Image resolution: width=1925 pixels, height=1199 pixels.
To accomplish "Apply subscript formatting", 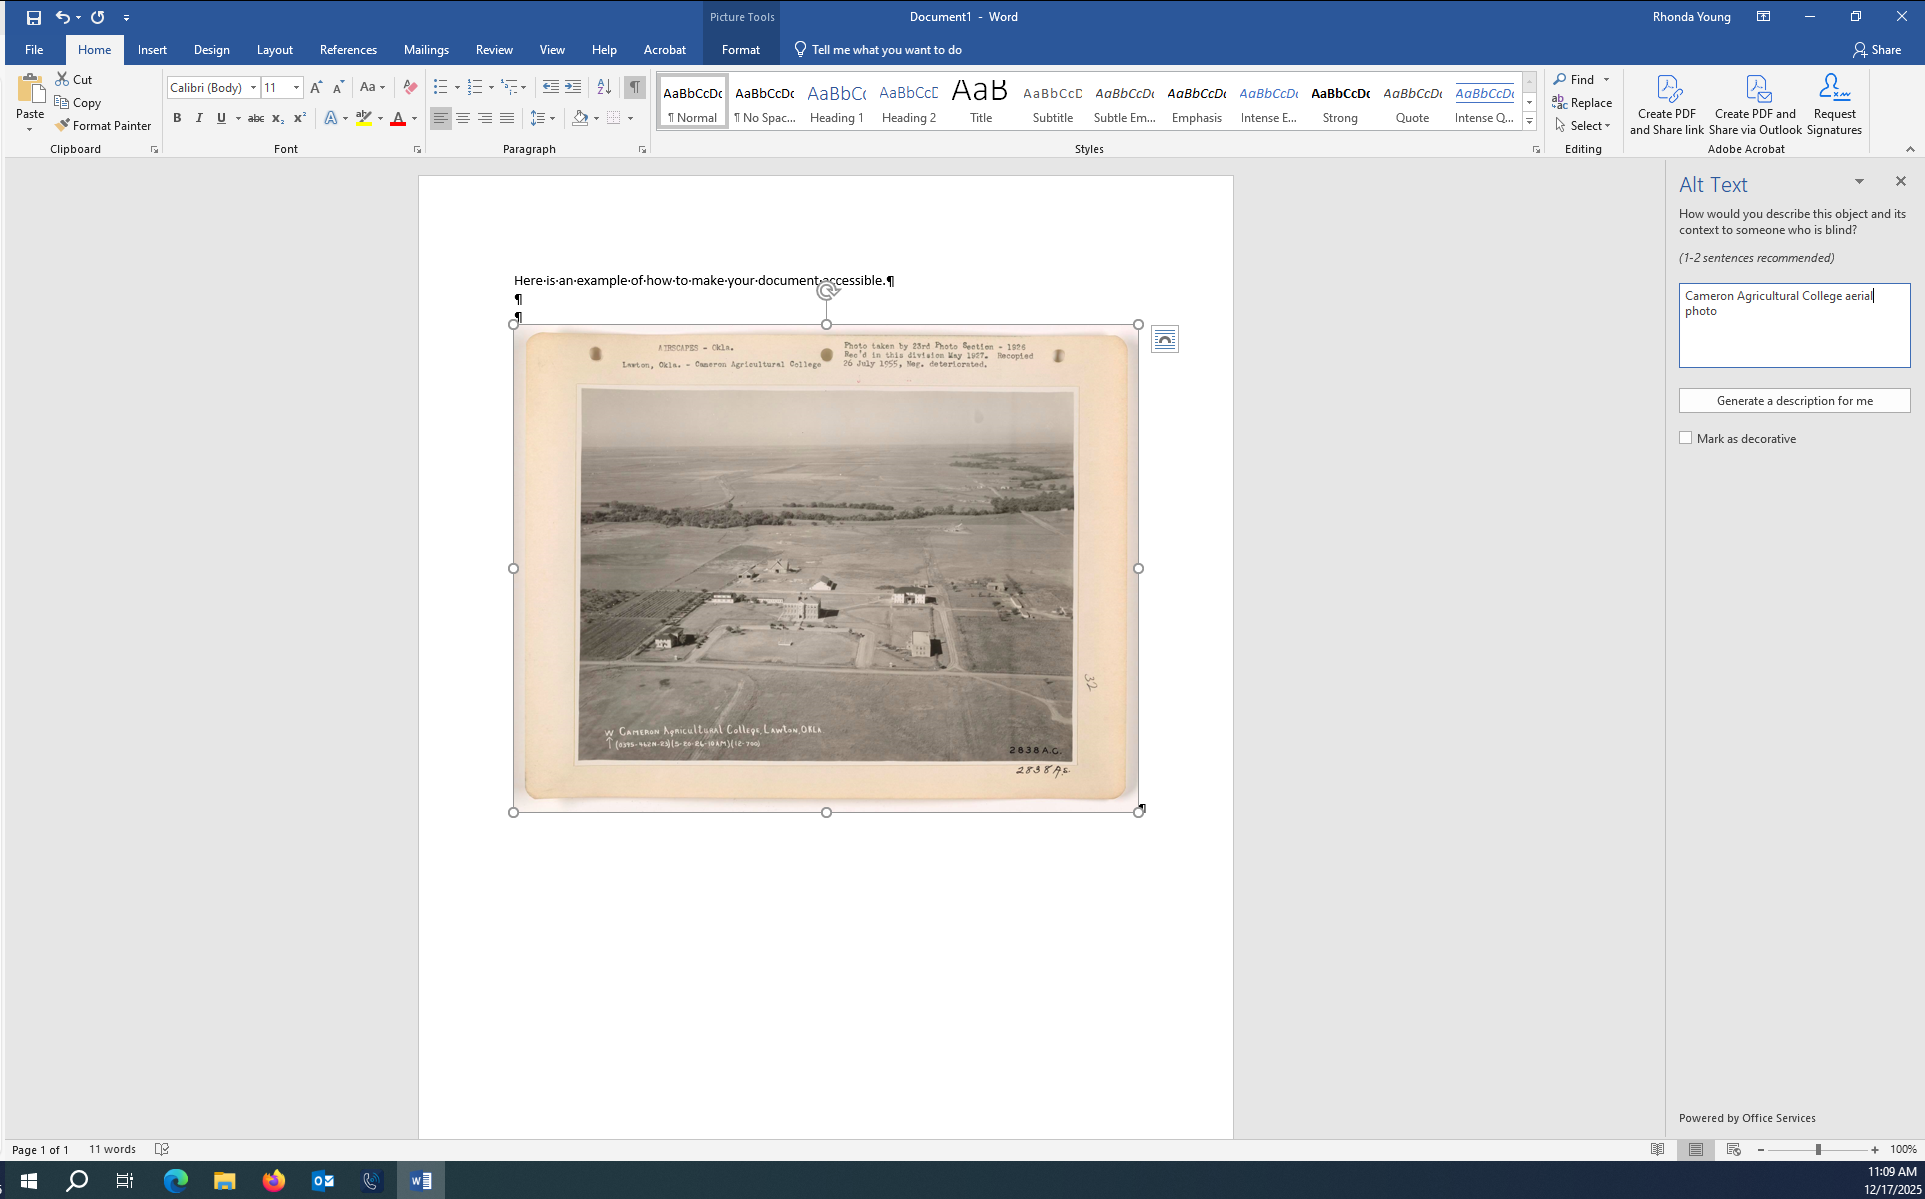I will (277, 118).
